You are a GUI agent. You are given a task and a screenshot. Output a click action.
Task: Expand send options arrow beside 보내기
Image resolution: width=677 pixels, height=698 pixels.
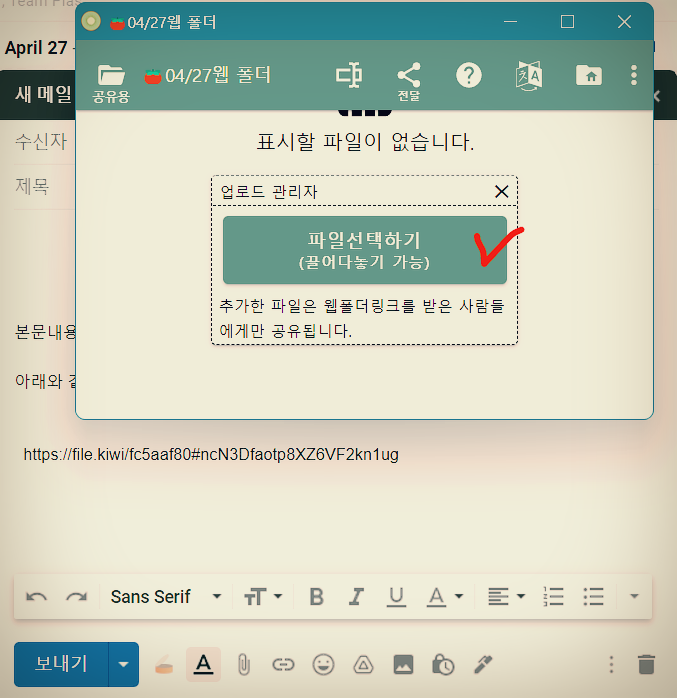(x=124, y=664)
